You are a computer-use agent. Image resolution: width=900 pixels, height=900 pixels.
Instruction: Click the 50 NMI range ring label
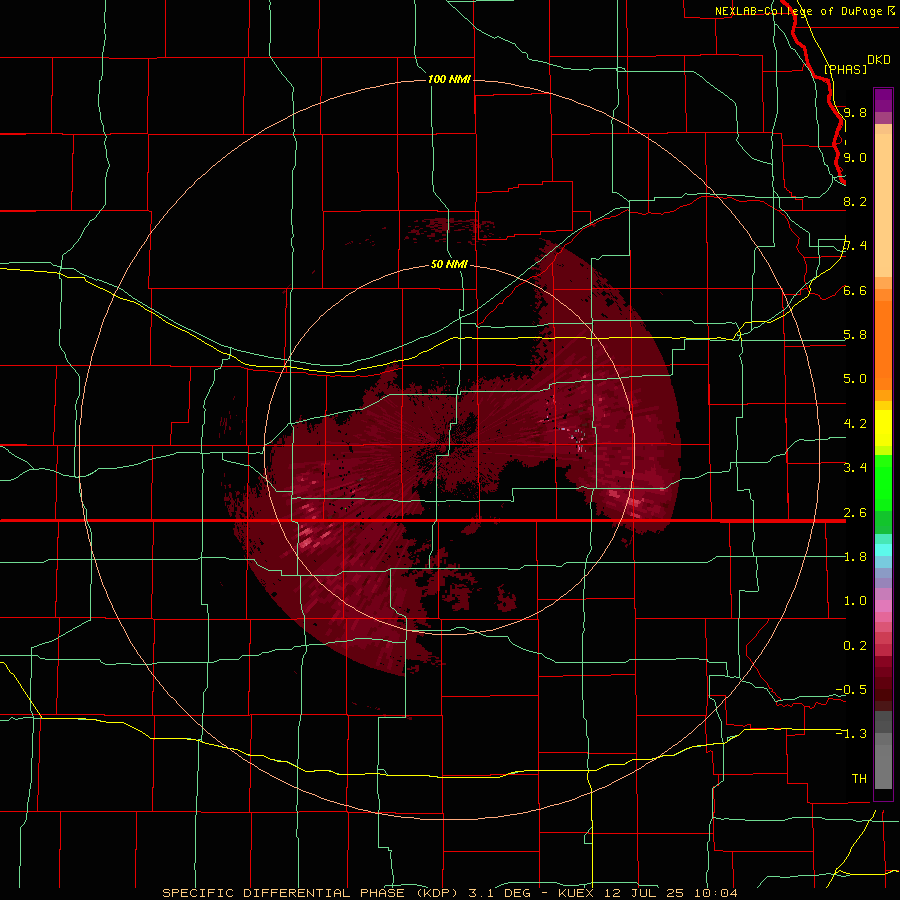449,264
